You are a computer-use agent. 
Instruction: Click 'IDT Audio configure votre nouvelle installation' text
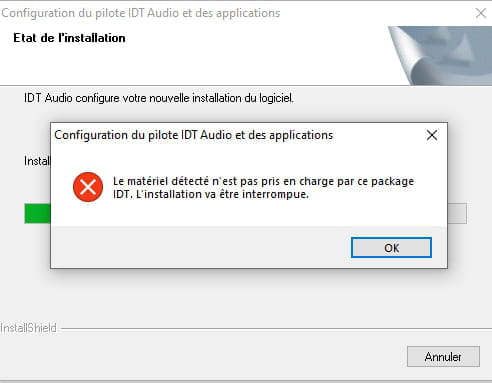pos(159,98)
